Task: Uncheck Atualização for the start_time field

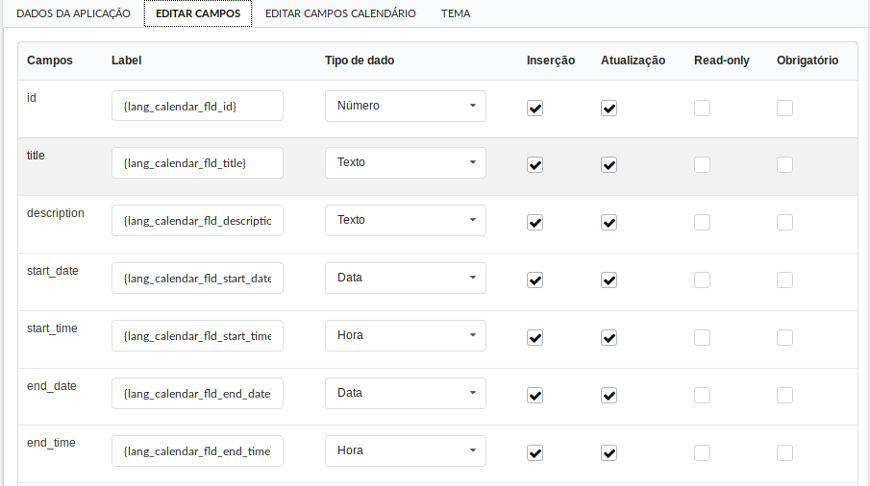Action: [x=609, y=338]
